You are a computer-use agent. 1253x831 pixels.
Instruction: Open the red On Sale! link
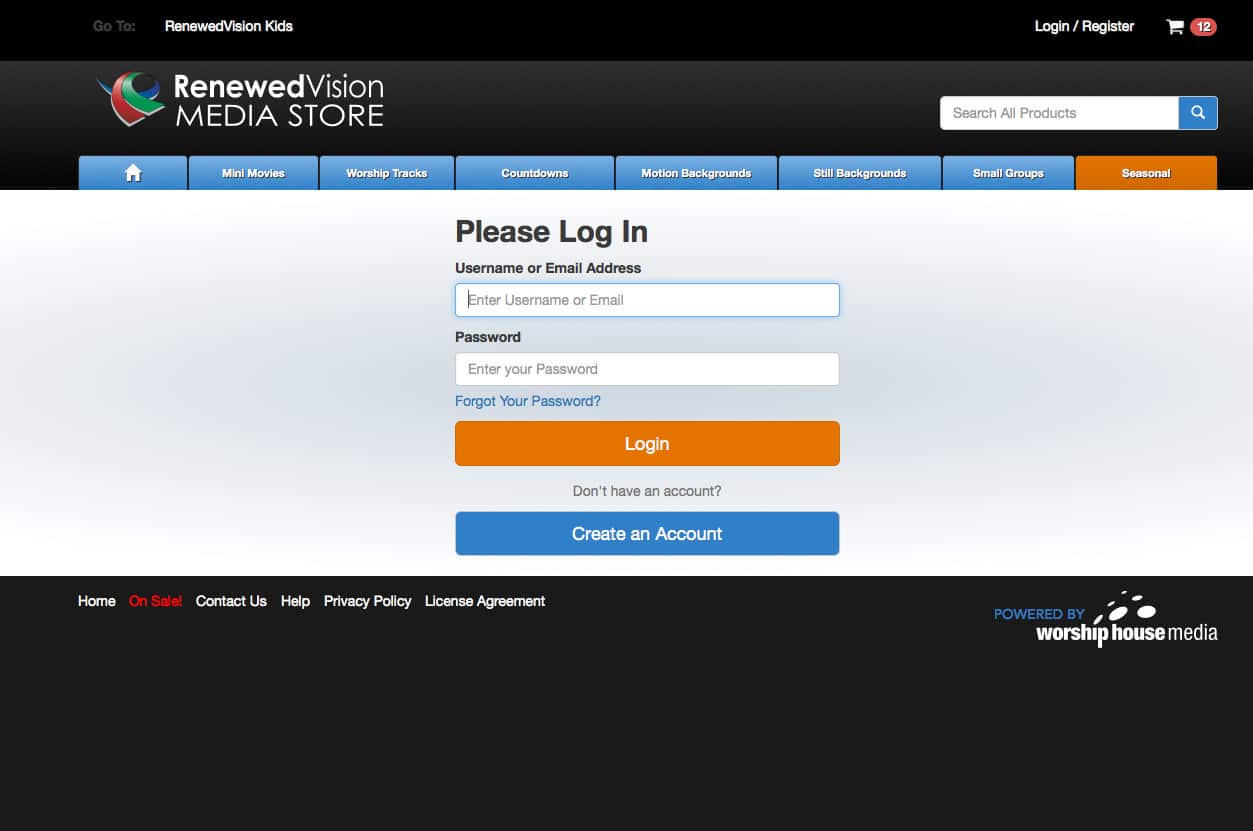click(156, 601)
